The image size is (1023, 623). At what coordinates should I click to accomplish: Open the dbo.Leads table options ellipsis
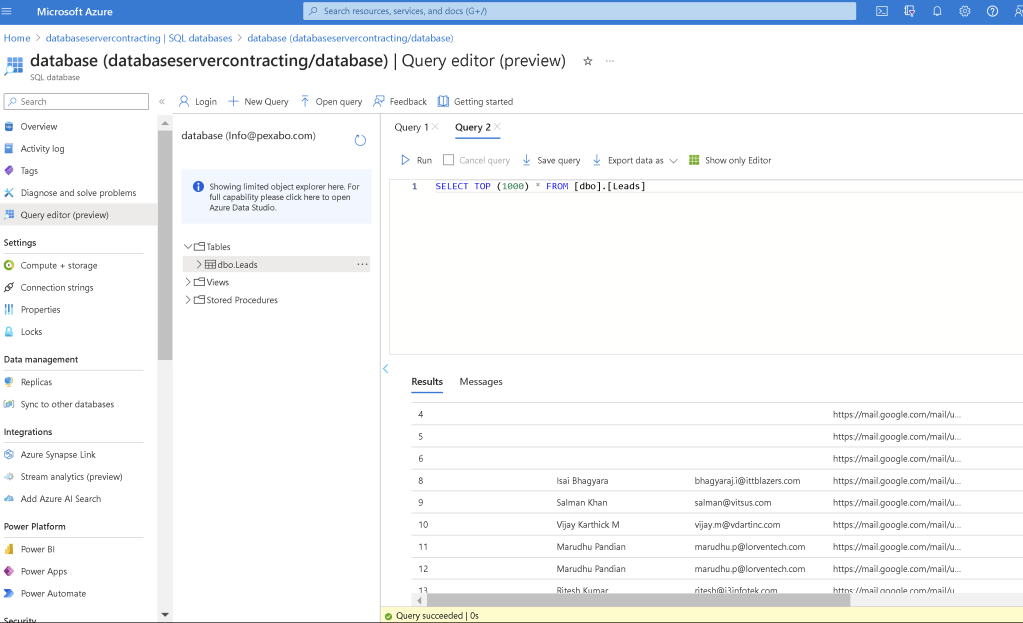(362, 264)
